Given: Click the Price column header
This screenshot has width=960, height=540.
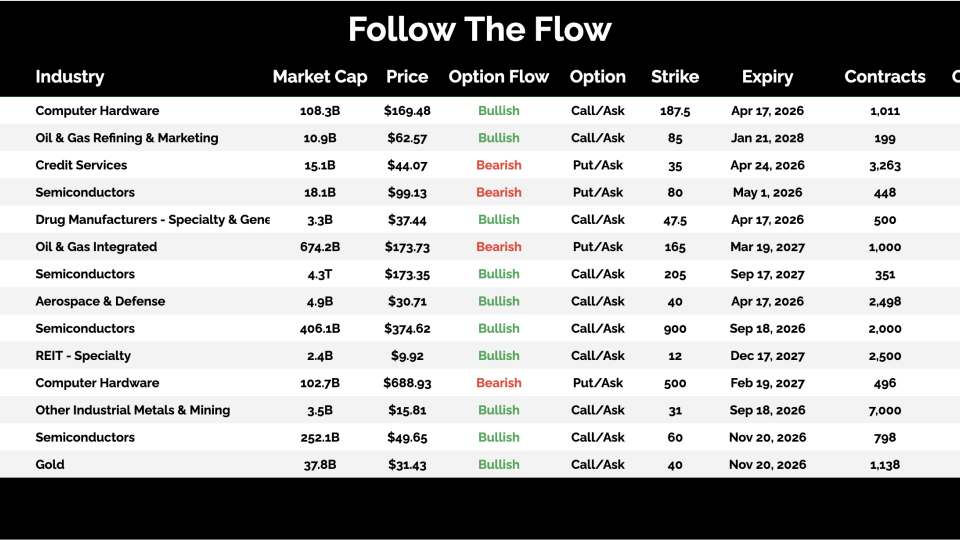Looking at the screenshot, I should pos(407,77).
